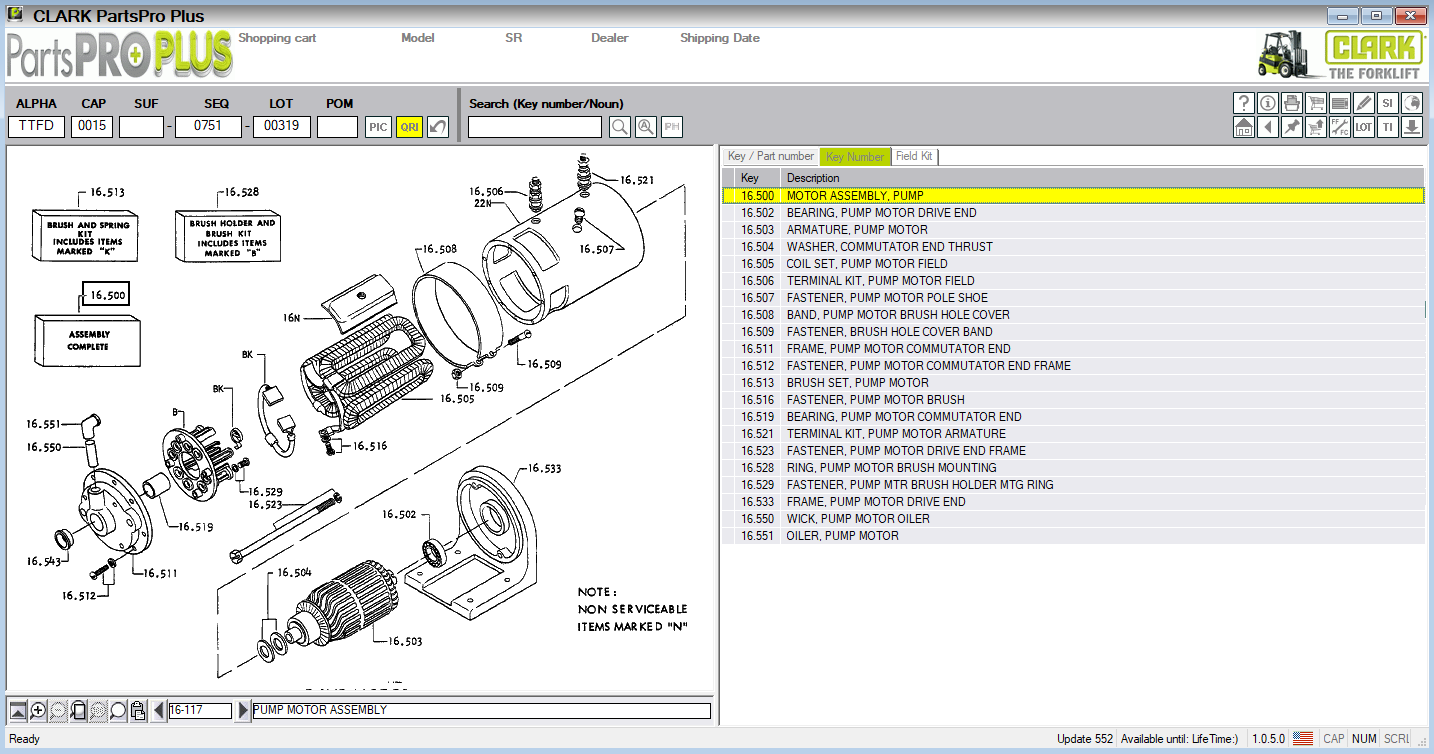Open the help question mark icon
Image resolution: width=1434 pixels, height=754 pixels.
click(x=1243, y=102)
